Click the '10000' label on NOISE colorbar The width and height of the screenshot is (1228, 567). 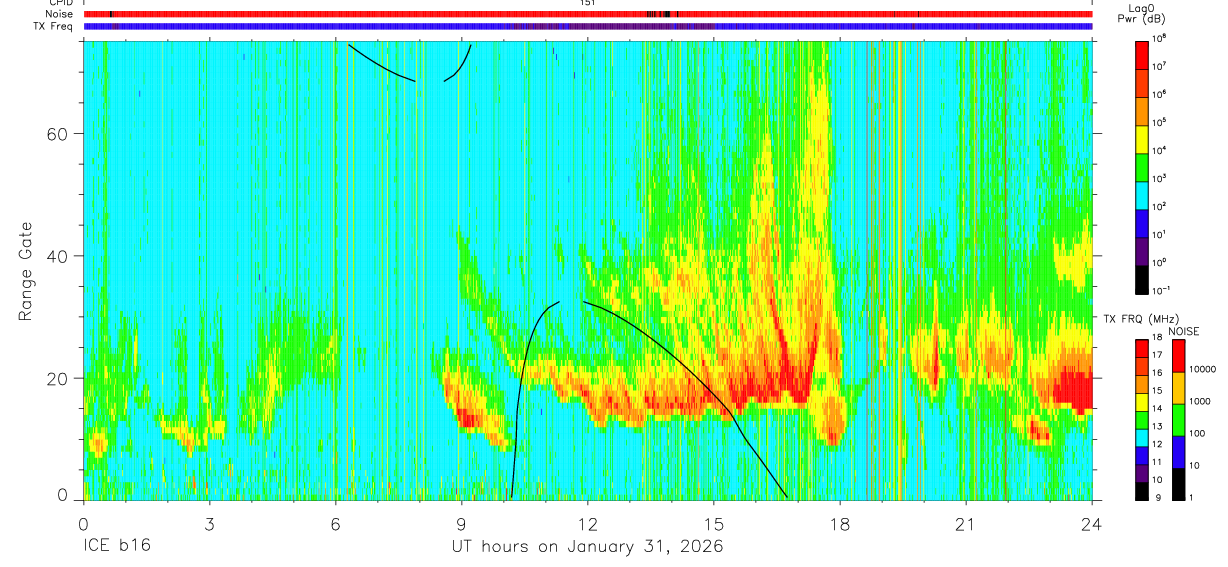tap(1202, 369)
